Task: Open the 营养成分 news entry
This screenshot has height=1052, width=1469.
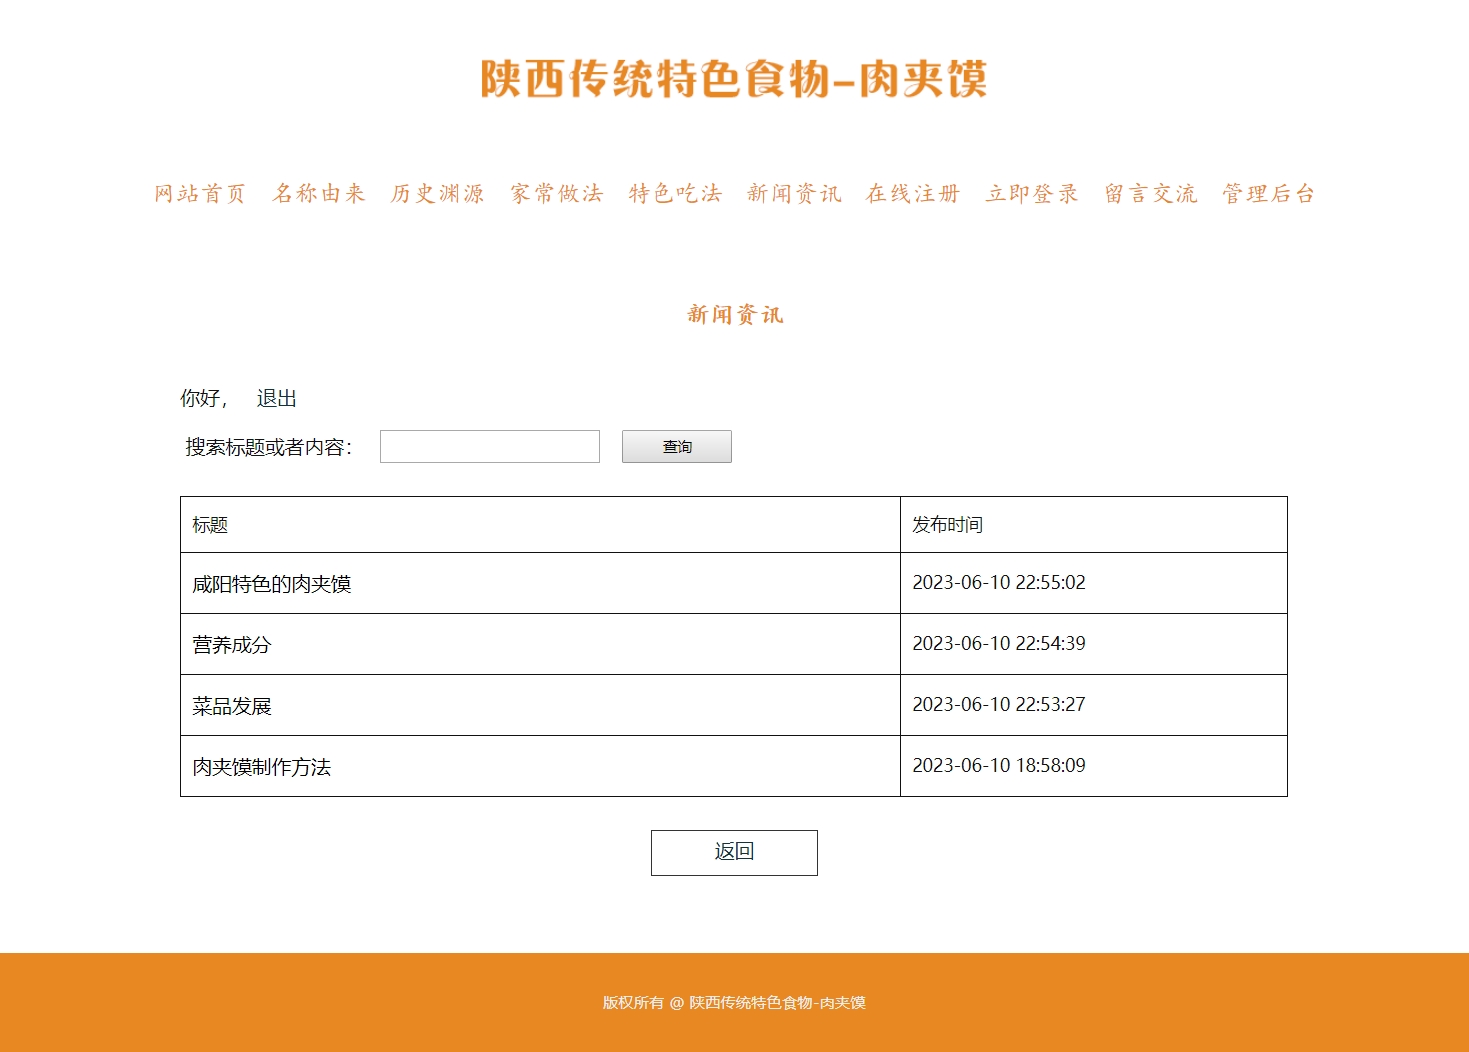Action: (232, 645)
